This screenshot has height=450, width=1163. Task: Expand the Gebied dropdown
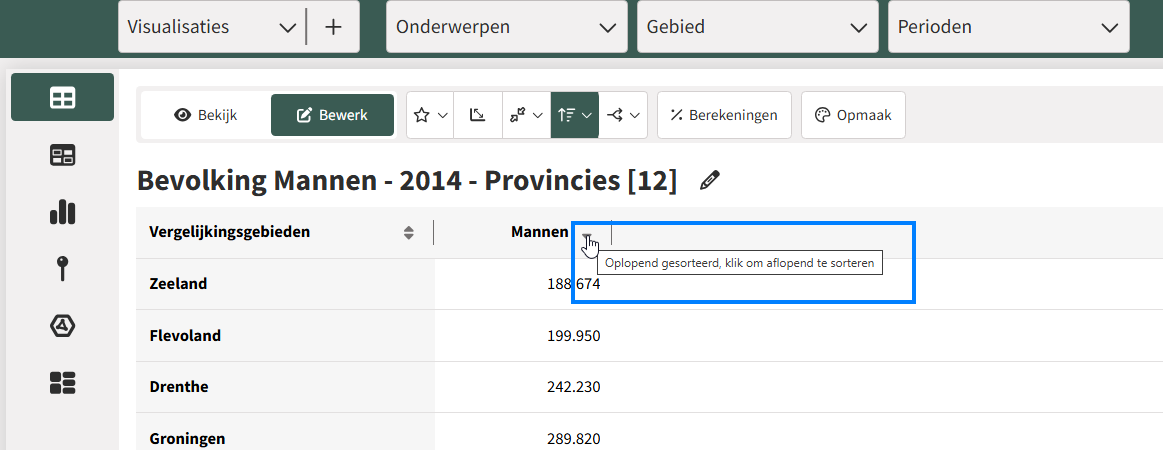coord(757,27)
